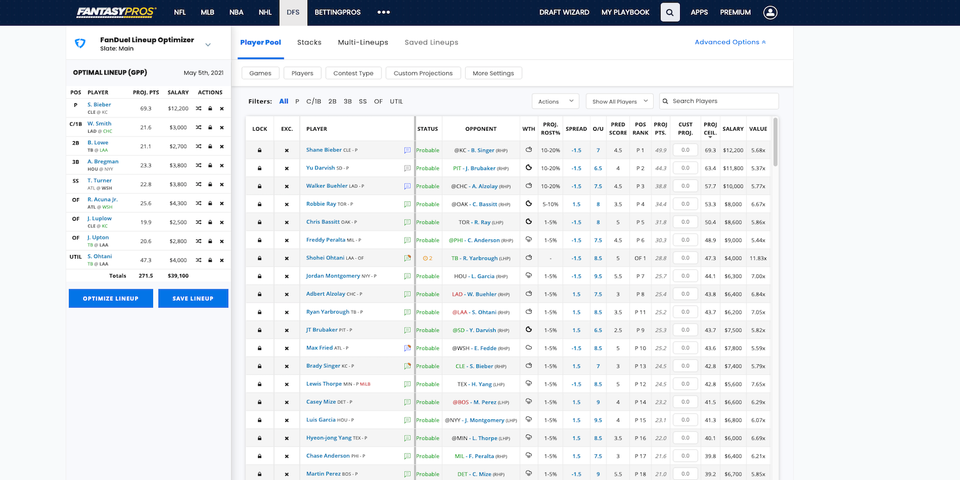Open Shohei Ohtani player link in pool
This screenshot has width=960, height=480.
(x=324, y=258)
